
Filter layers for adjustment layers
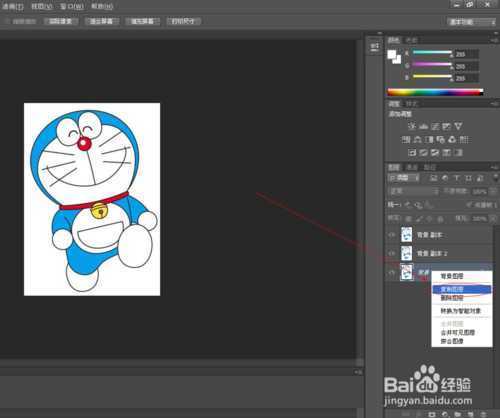coord(445,178)
